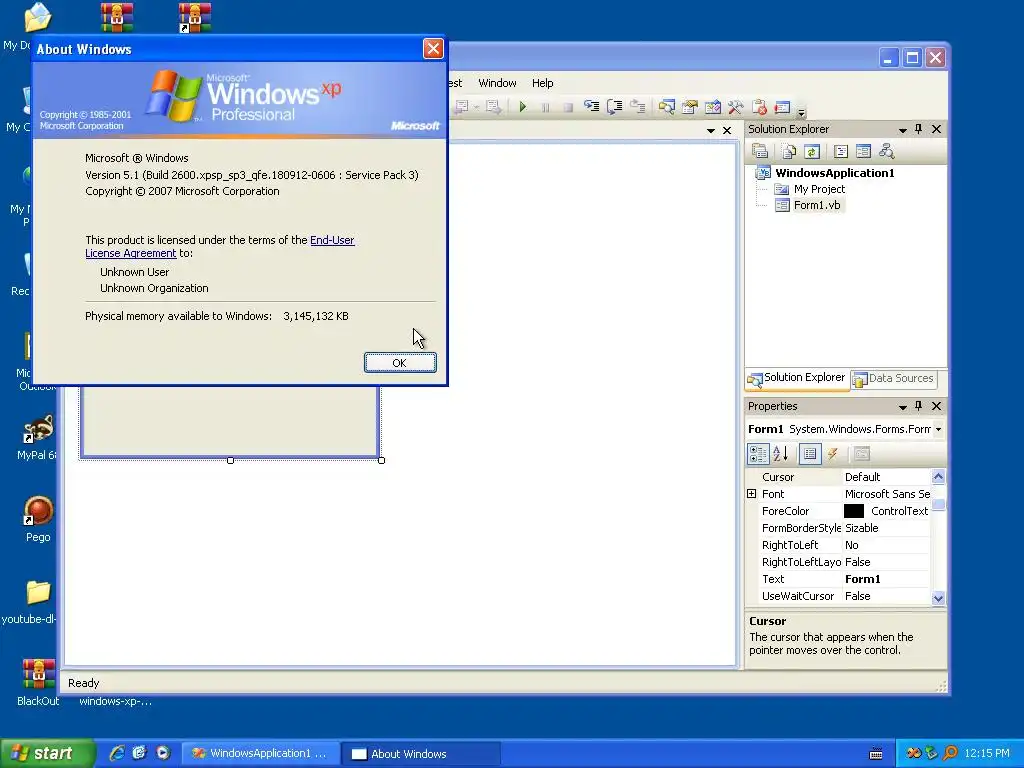Show events with the lightning bolt icon
Screen dimensions: 1024x768
click(832, 453)
